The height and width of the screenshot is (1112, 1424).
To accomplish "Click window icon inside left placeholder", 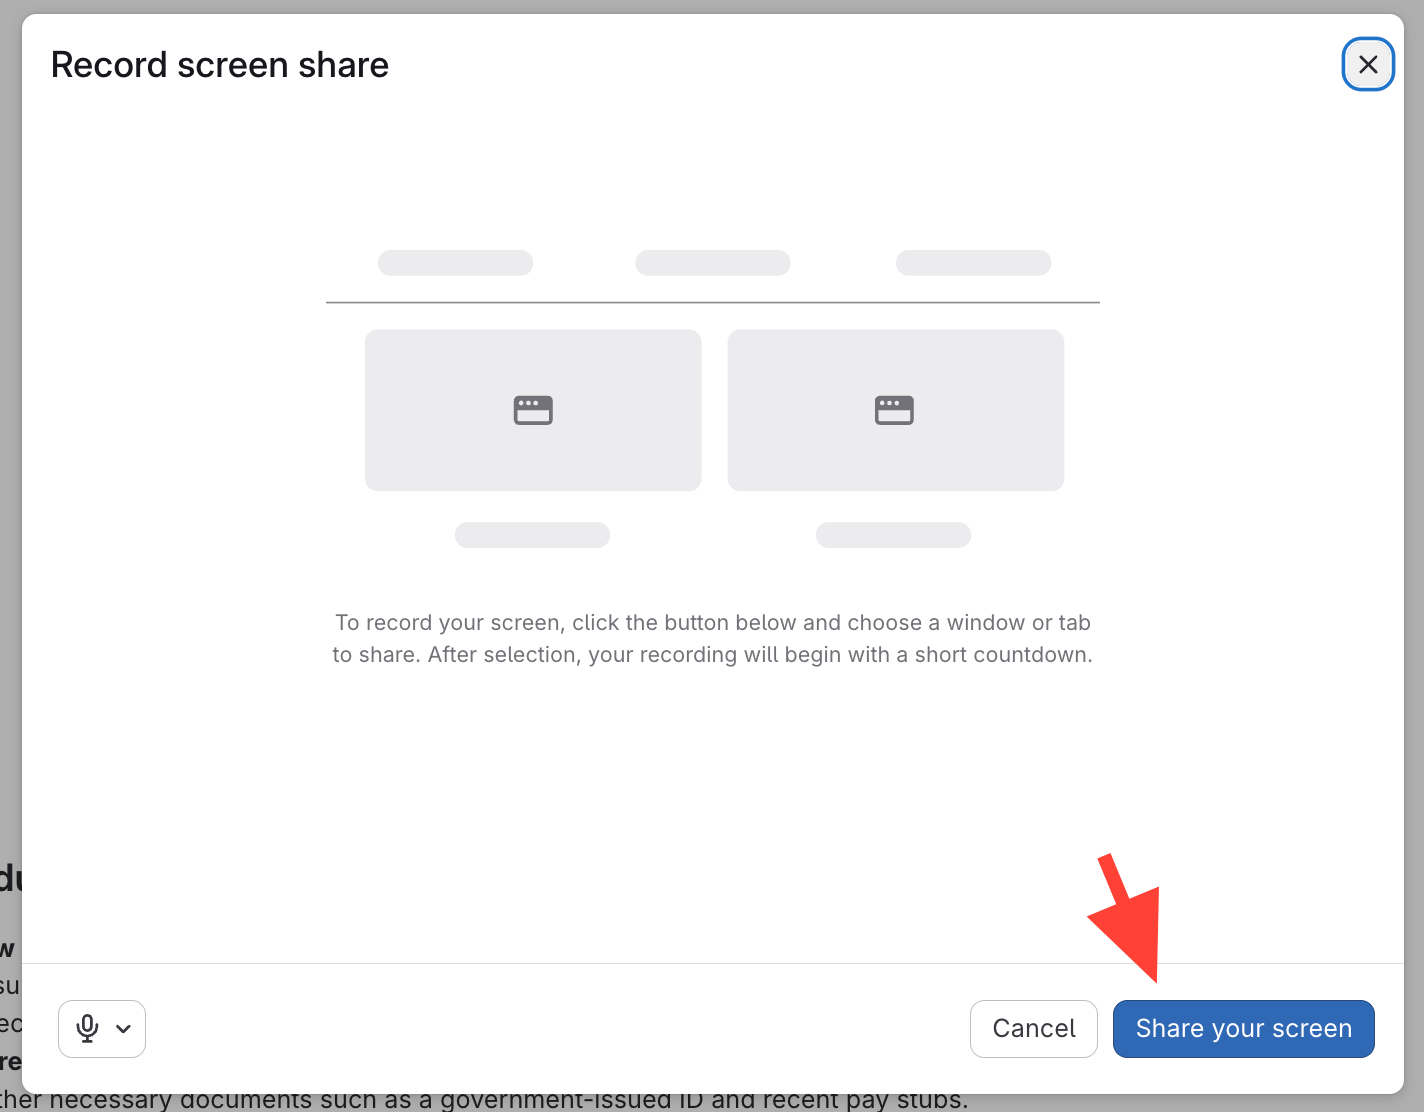I will point(533,410).
